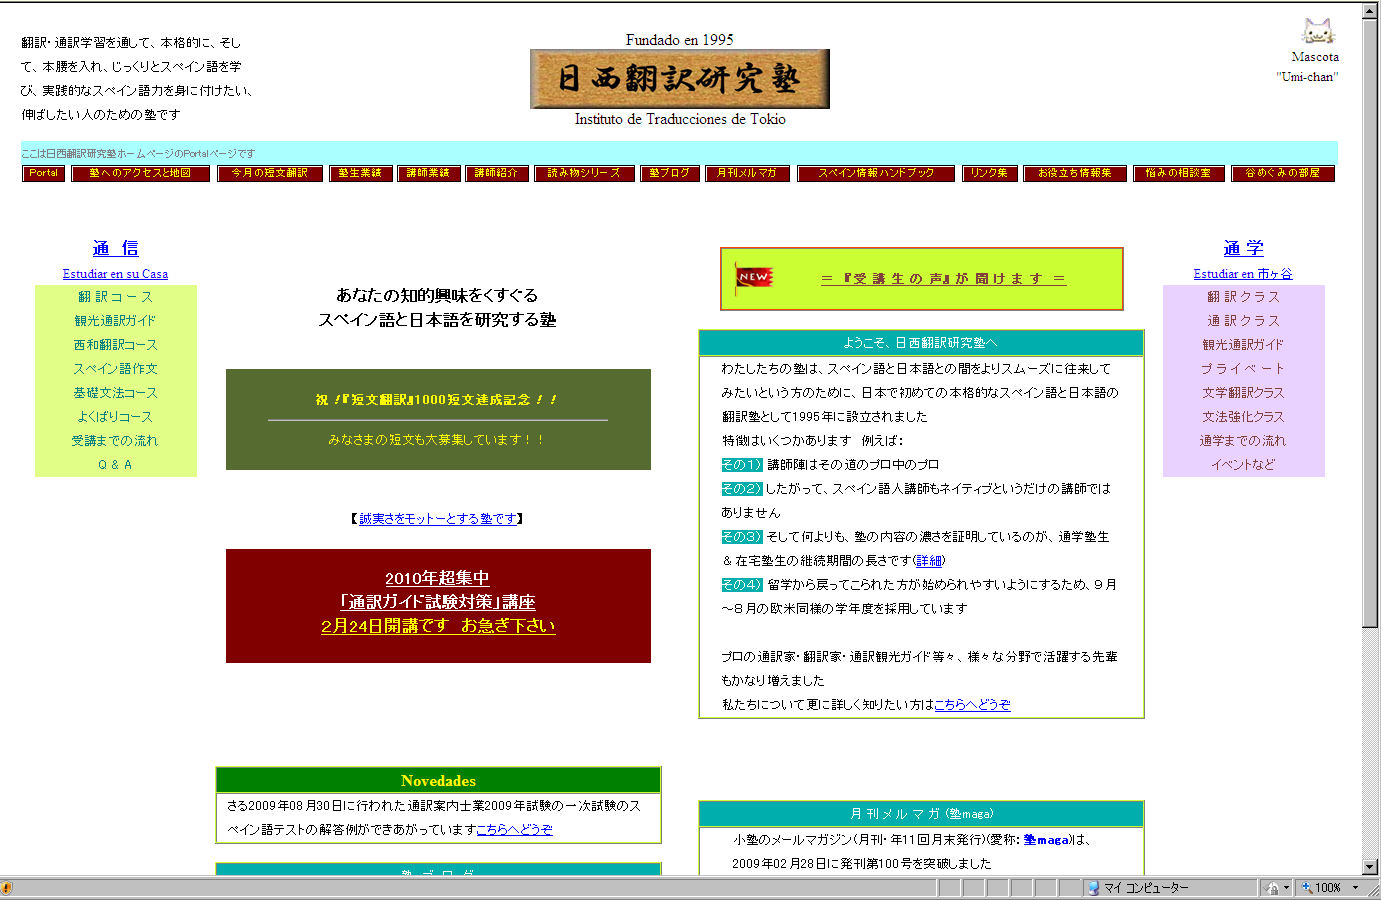Select 観光通訳ガイド in the left 通信 menu
This screenshot has width=1381, height=900.
point(115,321)
